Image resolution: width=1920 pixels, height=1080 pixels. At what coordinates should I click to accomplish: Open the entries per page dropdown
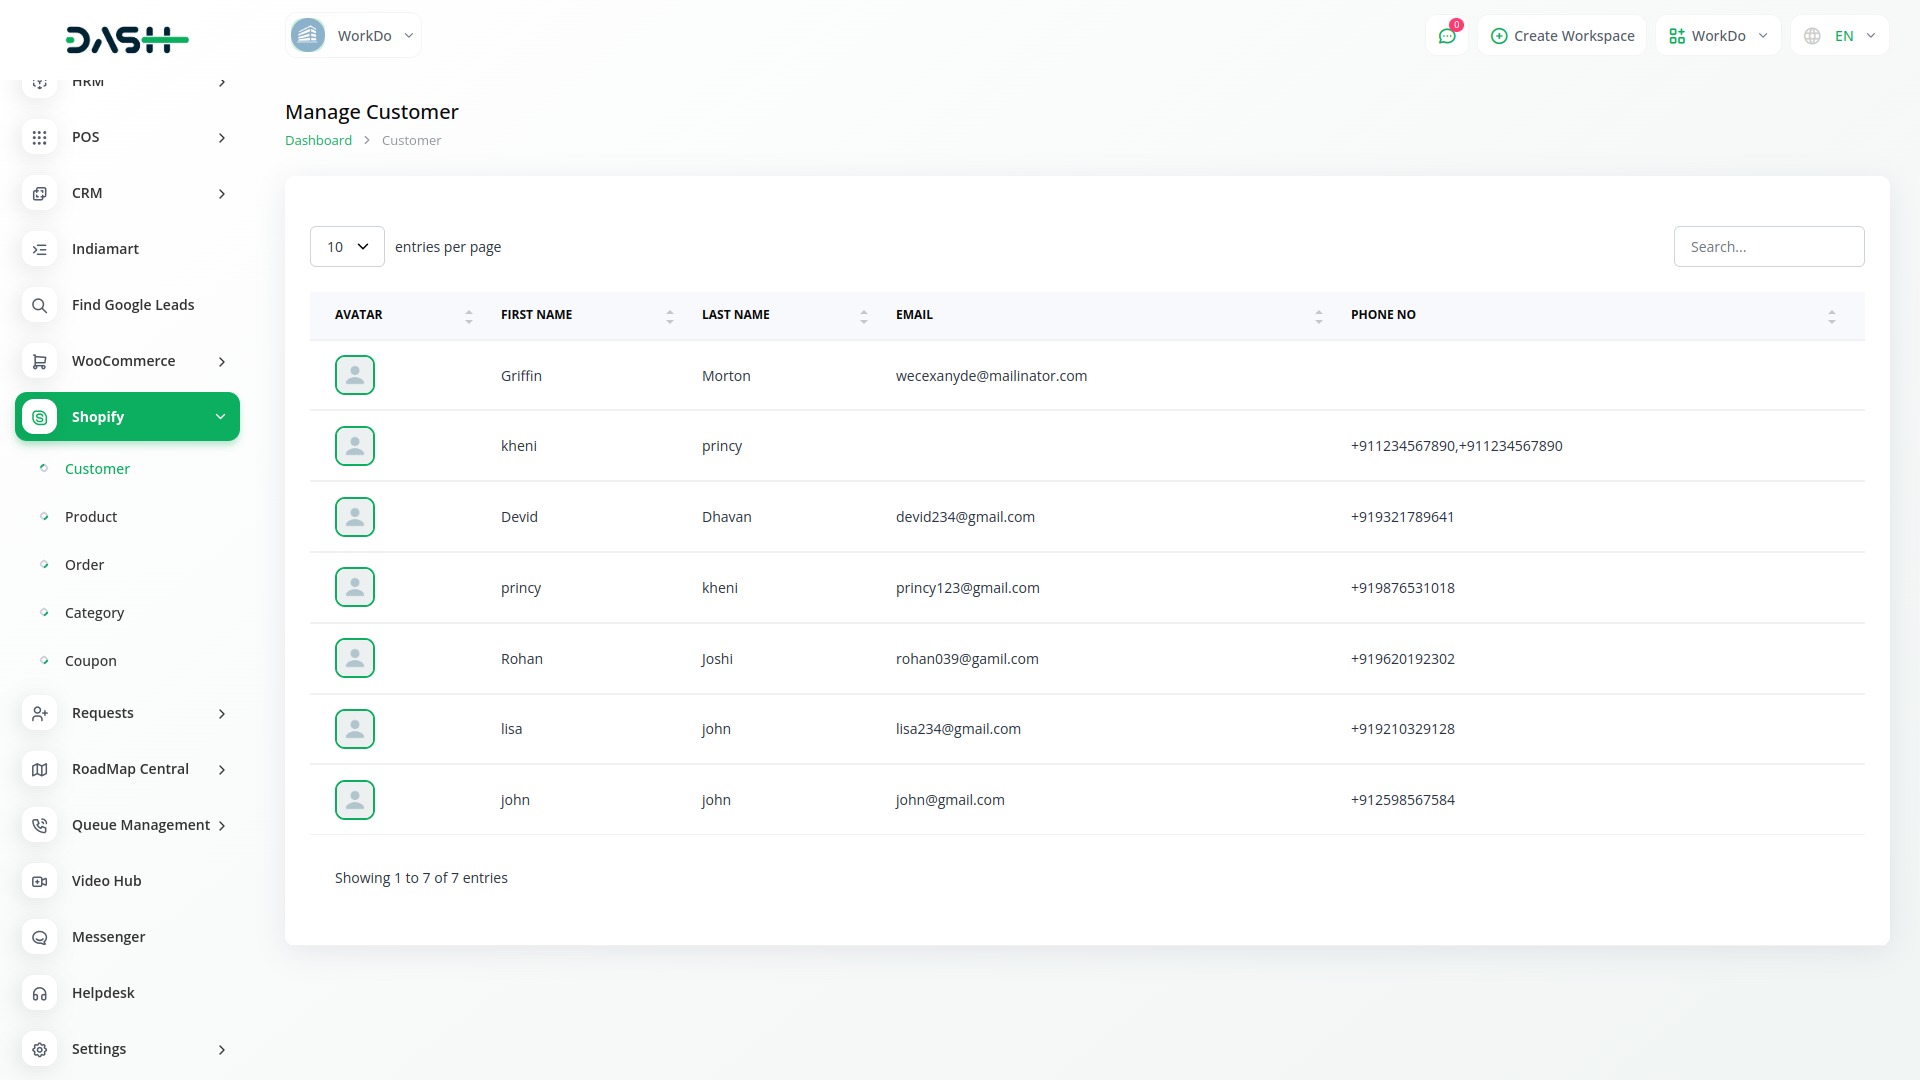click(x=347, y=247)
